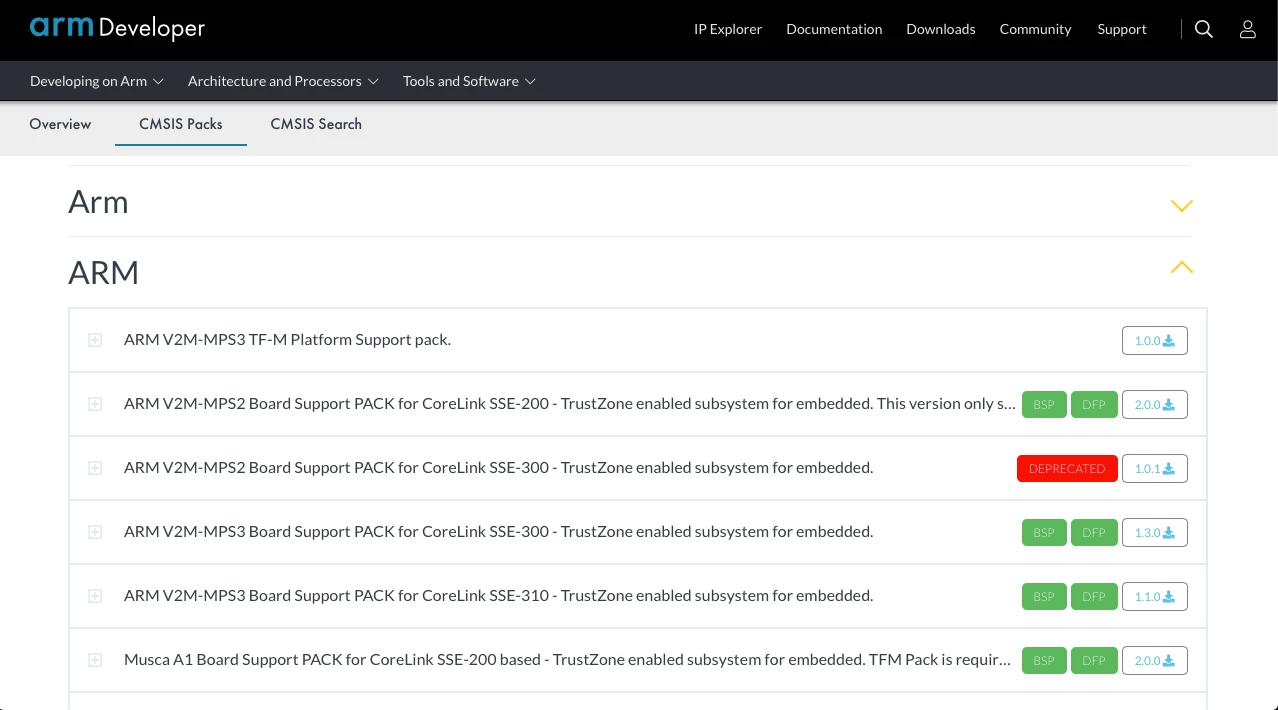The image size is (1278, 710).
Task: Switch to the Overview tab
Action: (x=60, y=124)
